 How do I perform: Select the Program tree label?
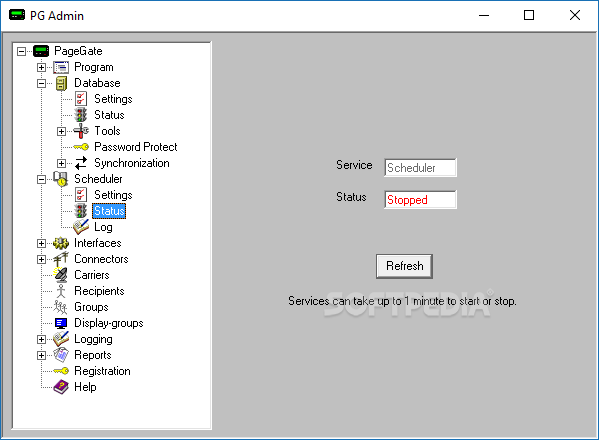pyautogui.click(x=94, y=67)
